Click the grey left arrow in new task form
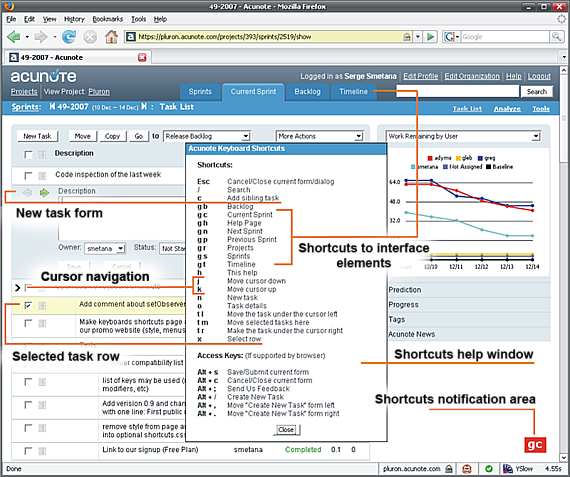 coord(28,193)
